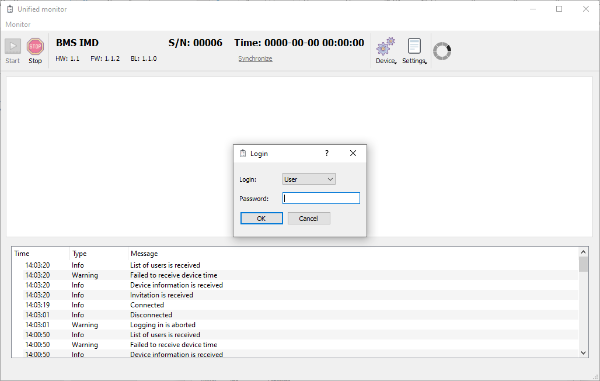Select the 'Logging in is aborted' row

point(295,325)
